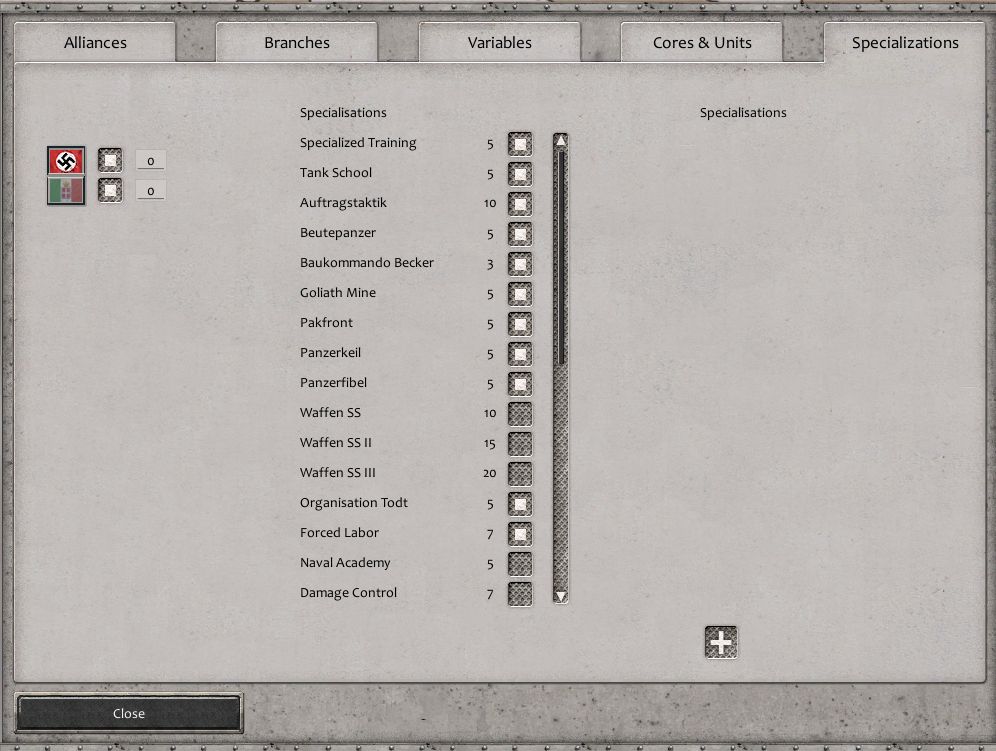Enable the Tank School specialisation
The height and width of the screenshot is (751, 996).
520,174
